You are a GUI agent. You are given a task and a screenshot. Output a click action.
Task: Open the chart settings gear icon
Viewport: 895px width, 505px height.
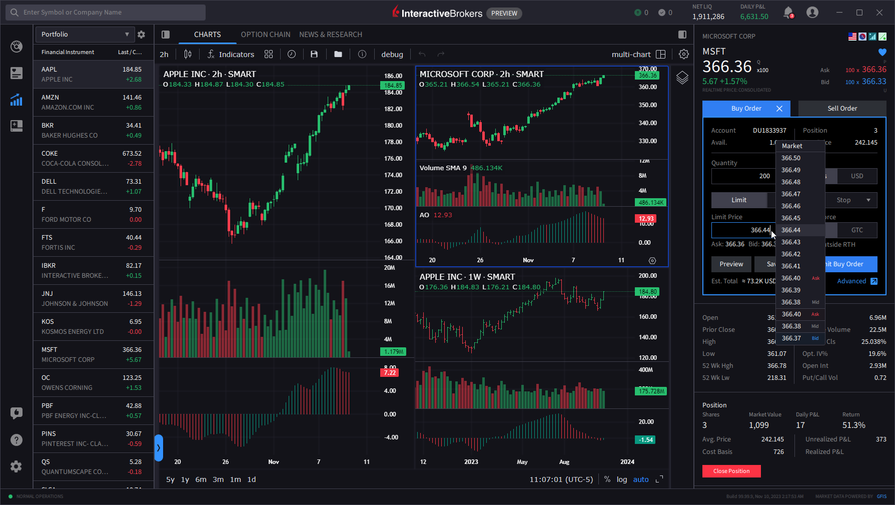[x=684, y=54]
